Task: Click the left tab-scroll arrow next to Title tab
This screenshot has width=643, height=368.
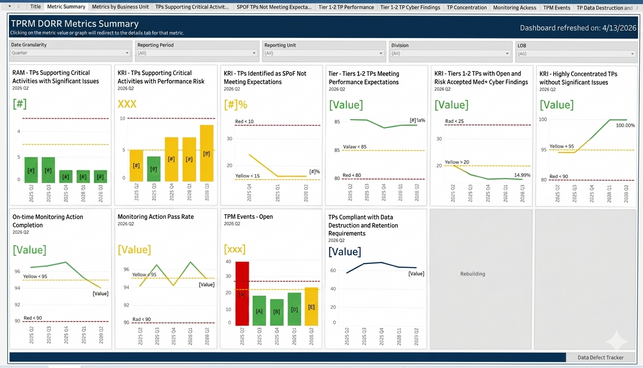Action: [19, 6]
